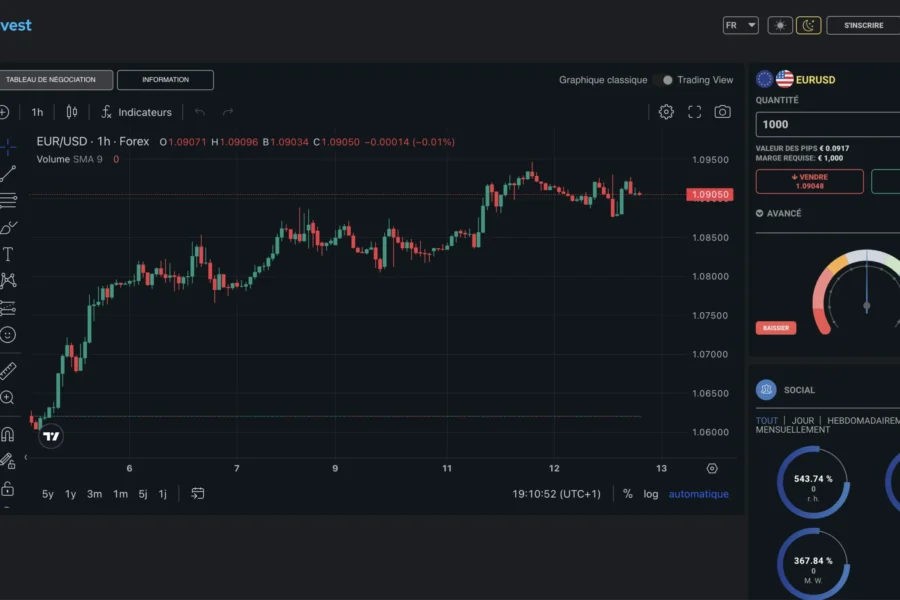900x600 pixels.
Task: Switch to light theme sun icon
Action: click(x=780, y=25)
